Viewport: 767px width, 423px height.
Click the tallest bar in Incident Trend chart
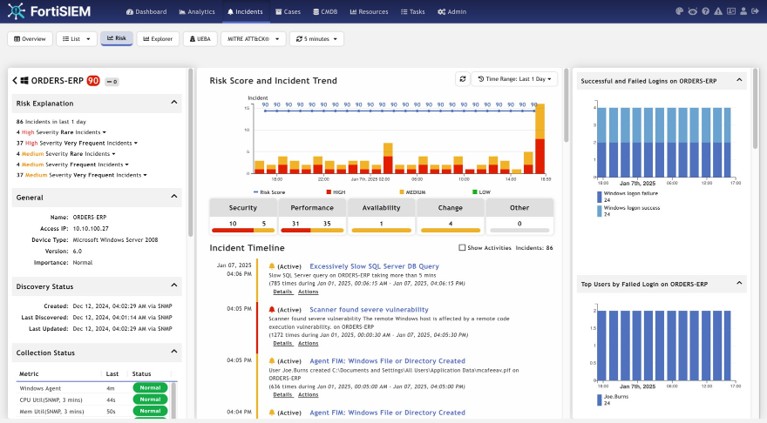541,140
